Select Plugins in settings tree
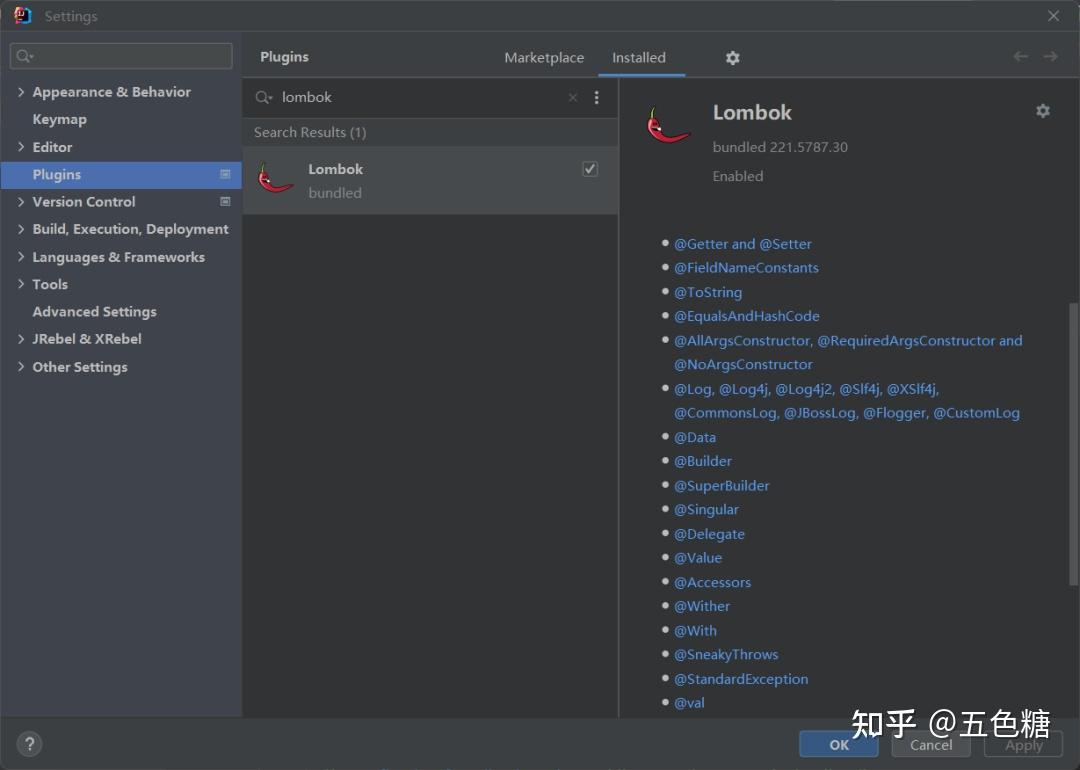This screenshot has width=1080, height=770. [121, 174]
